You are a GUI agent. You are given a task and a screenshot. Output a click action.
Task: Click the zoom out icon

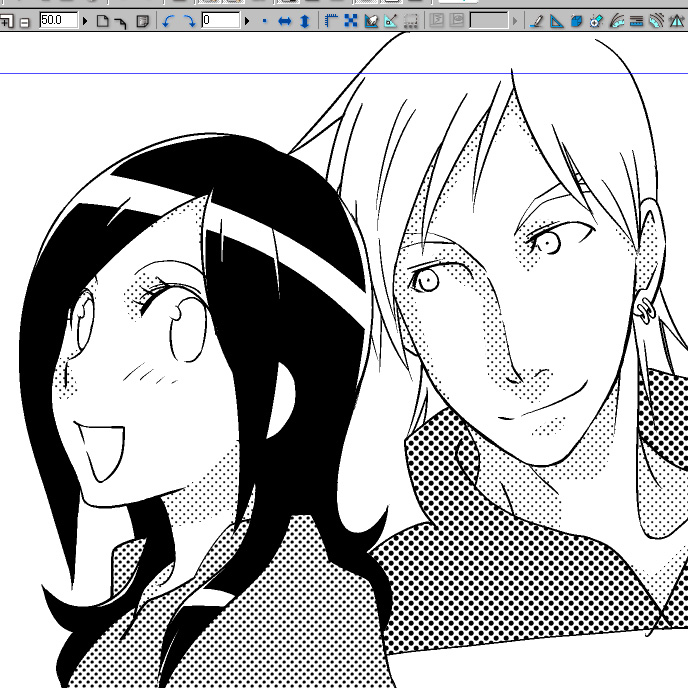(24, 21)
